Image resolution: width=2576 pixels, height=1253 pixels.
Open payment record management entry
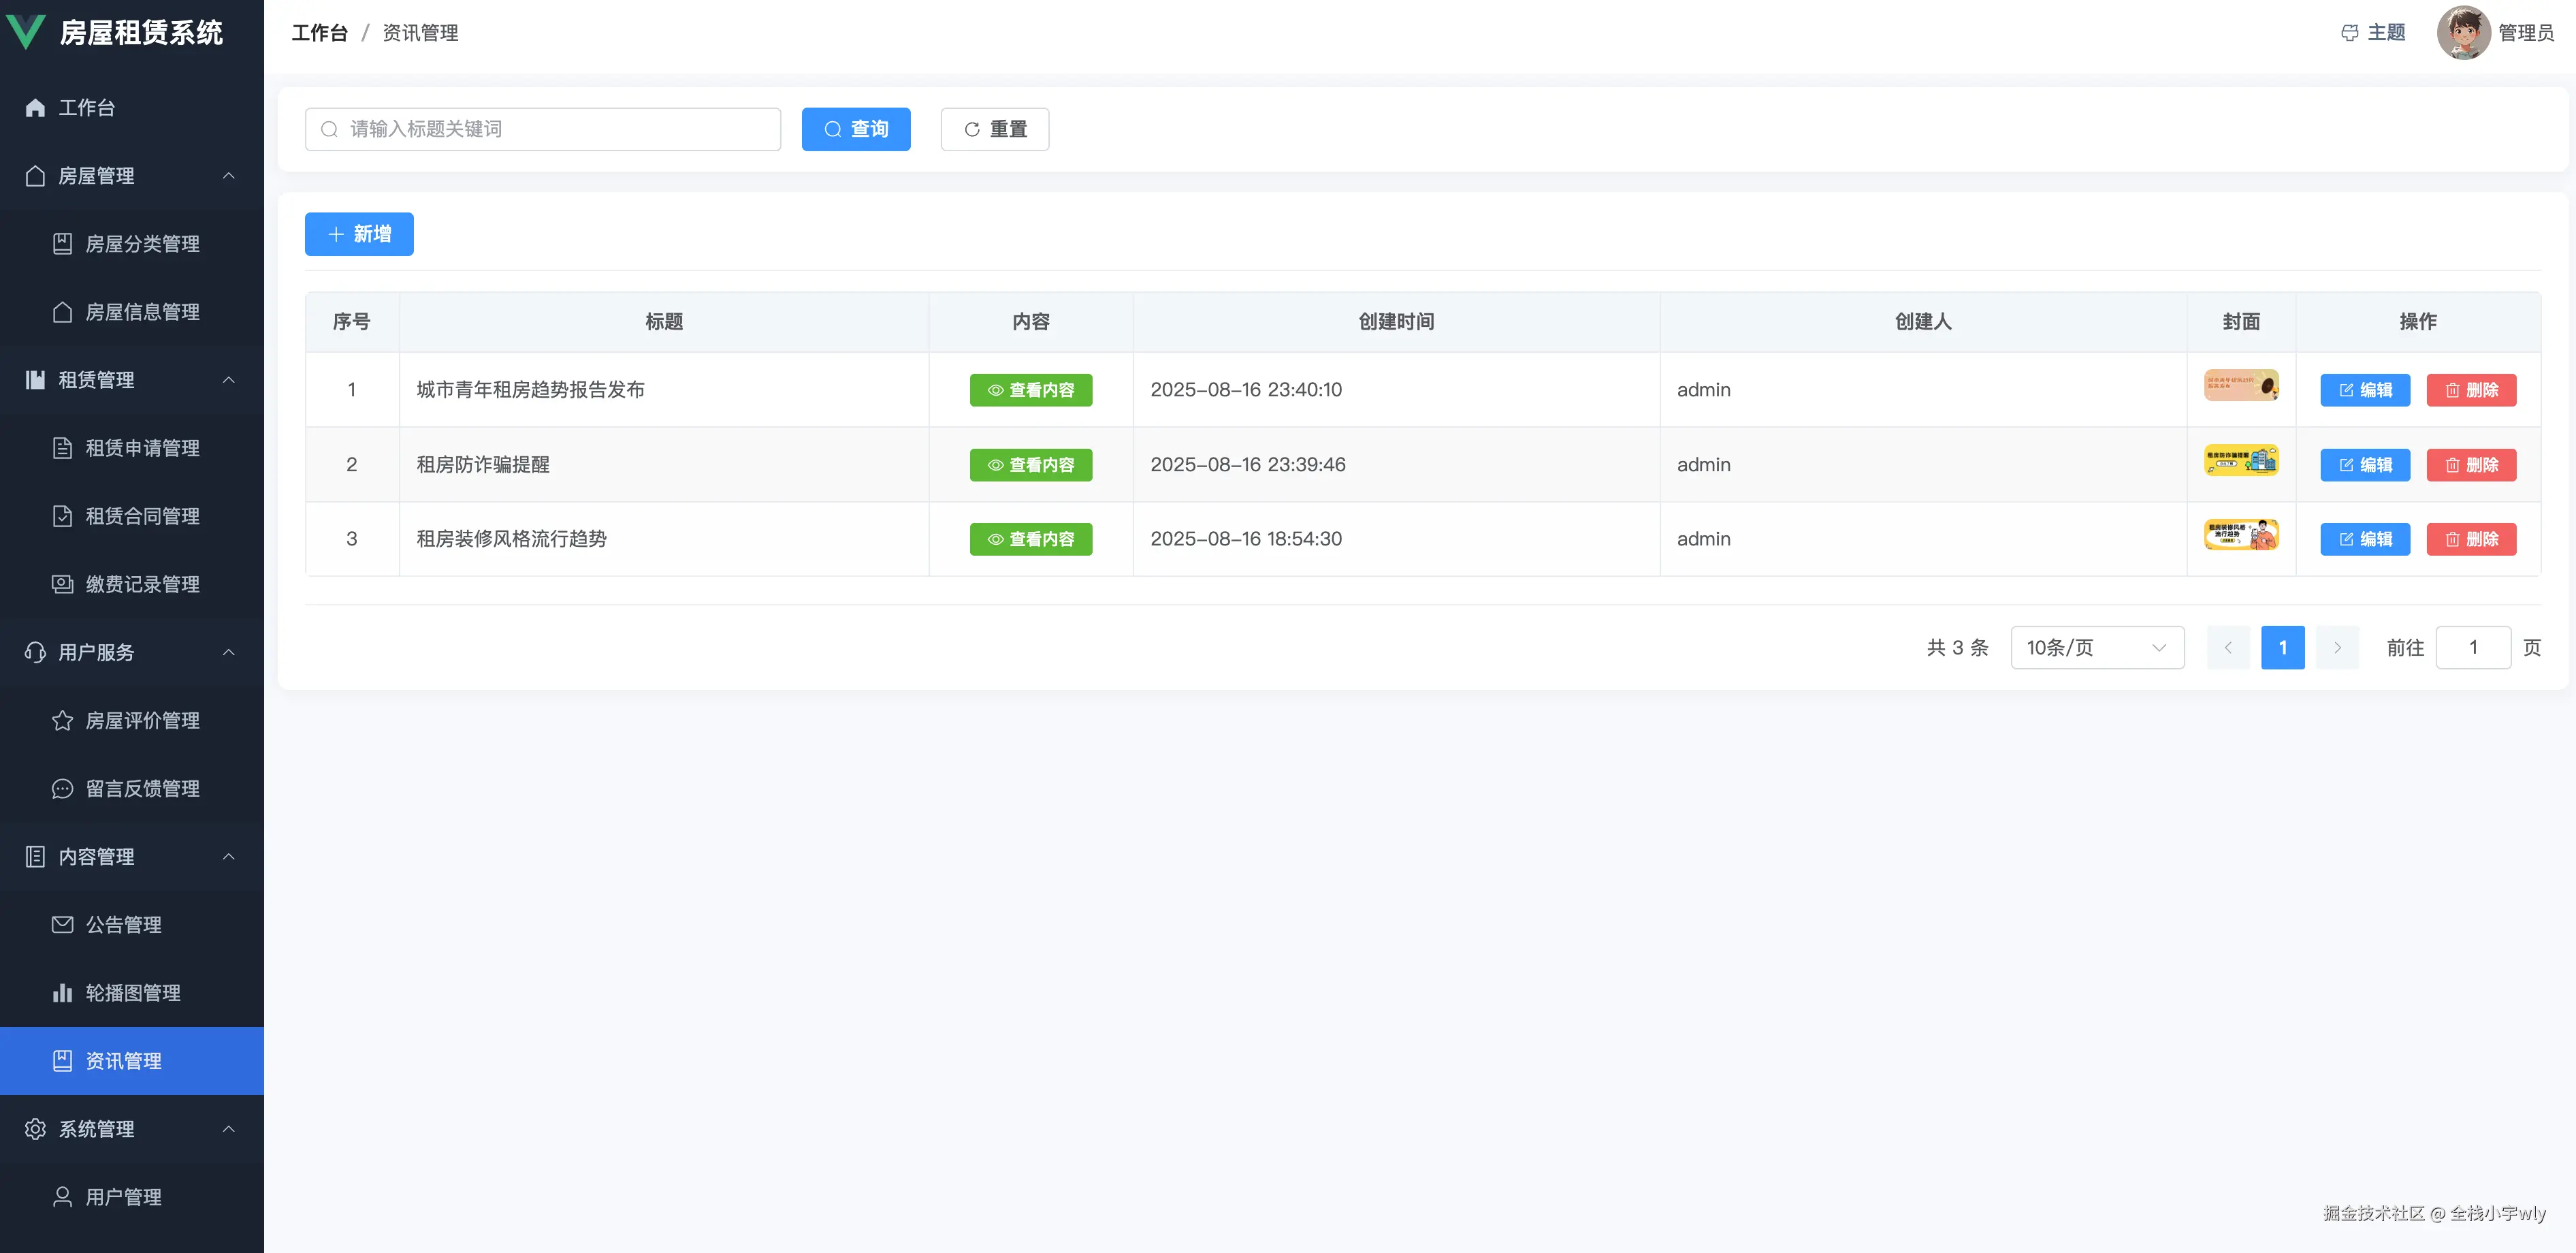(x=141, y=584)
